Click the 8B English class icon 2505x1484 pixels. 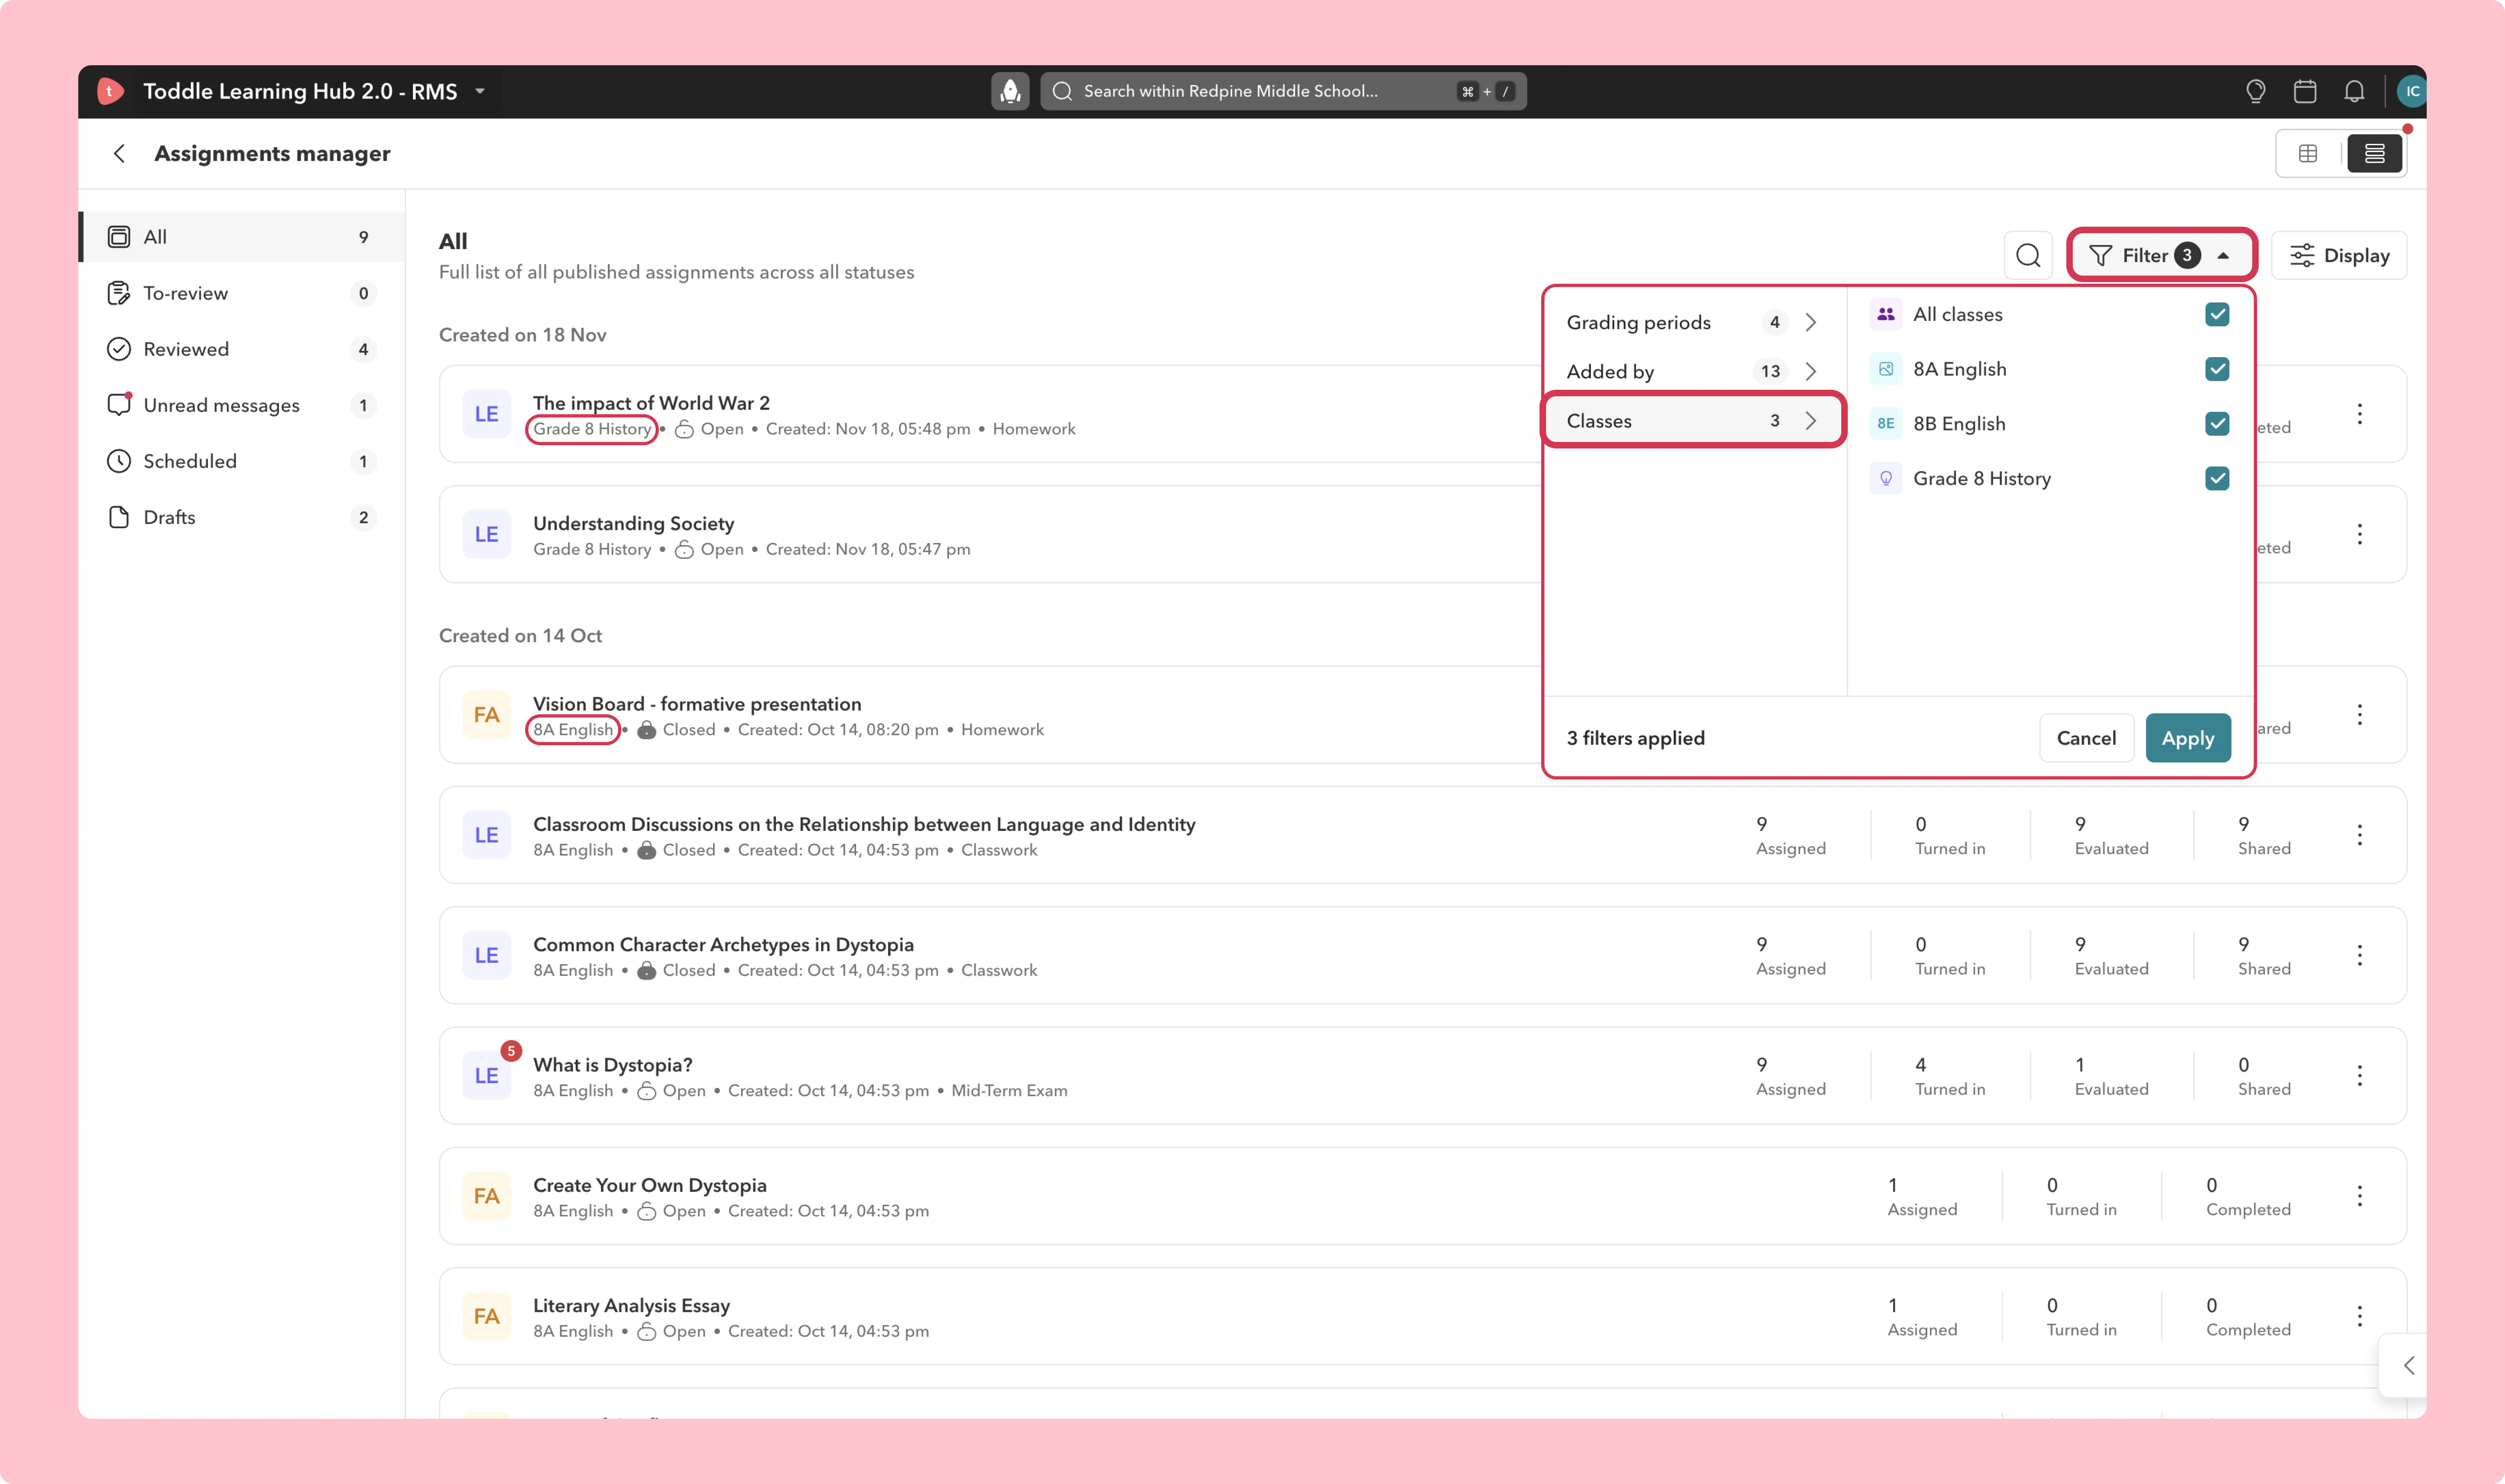[1886, 424]
